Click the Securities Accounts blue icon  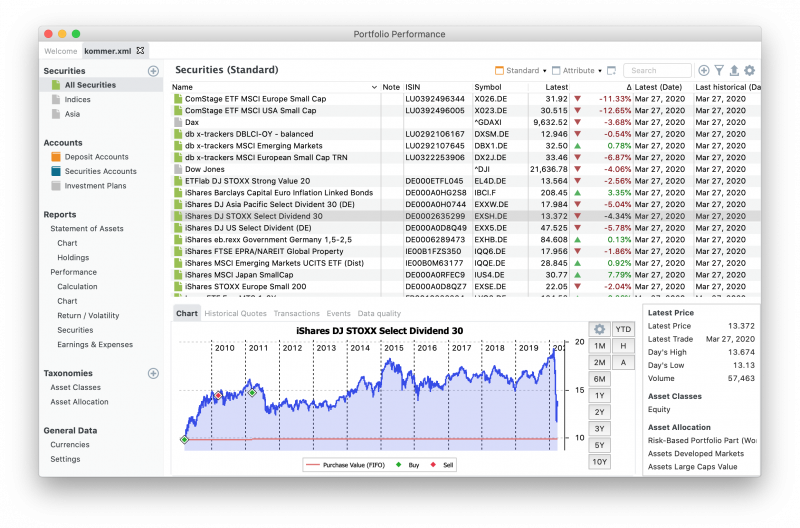(x=56, y=171)
